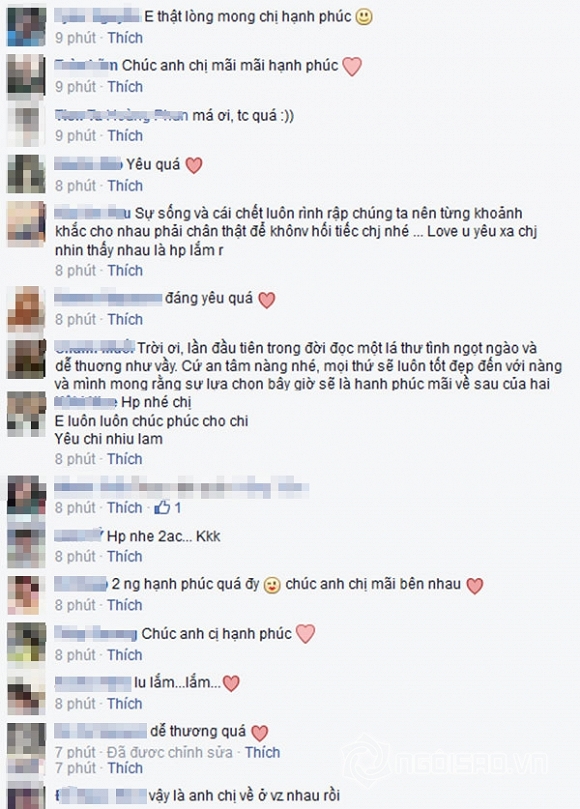Click Thích under 'đáng yêu quá' comment
The width and height of the screenshot is (580, 809).
point(125,320)
